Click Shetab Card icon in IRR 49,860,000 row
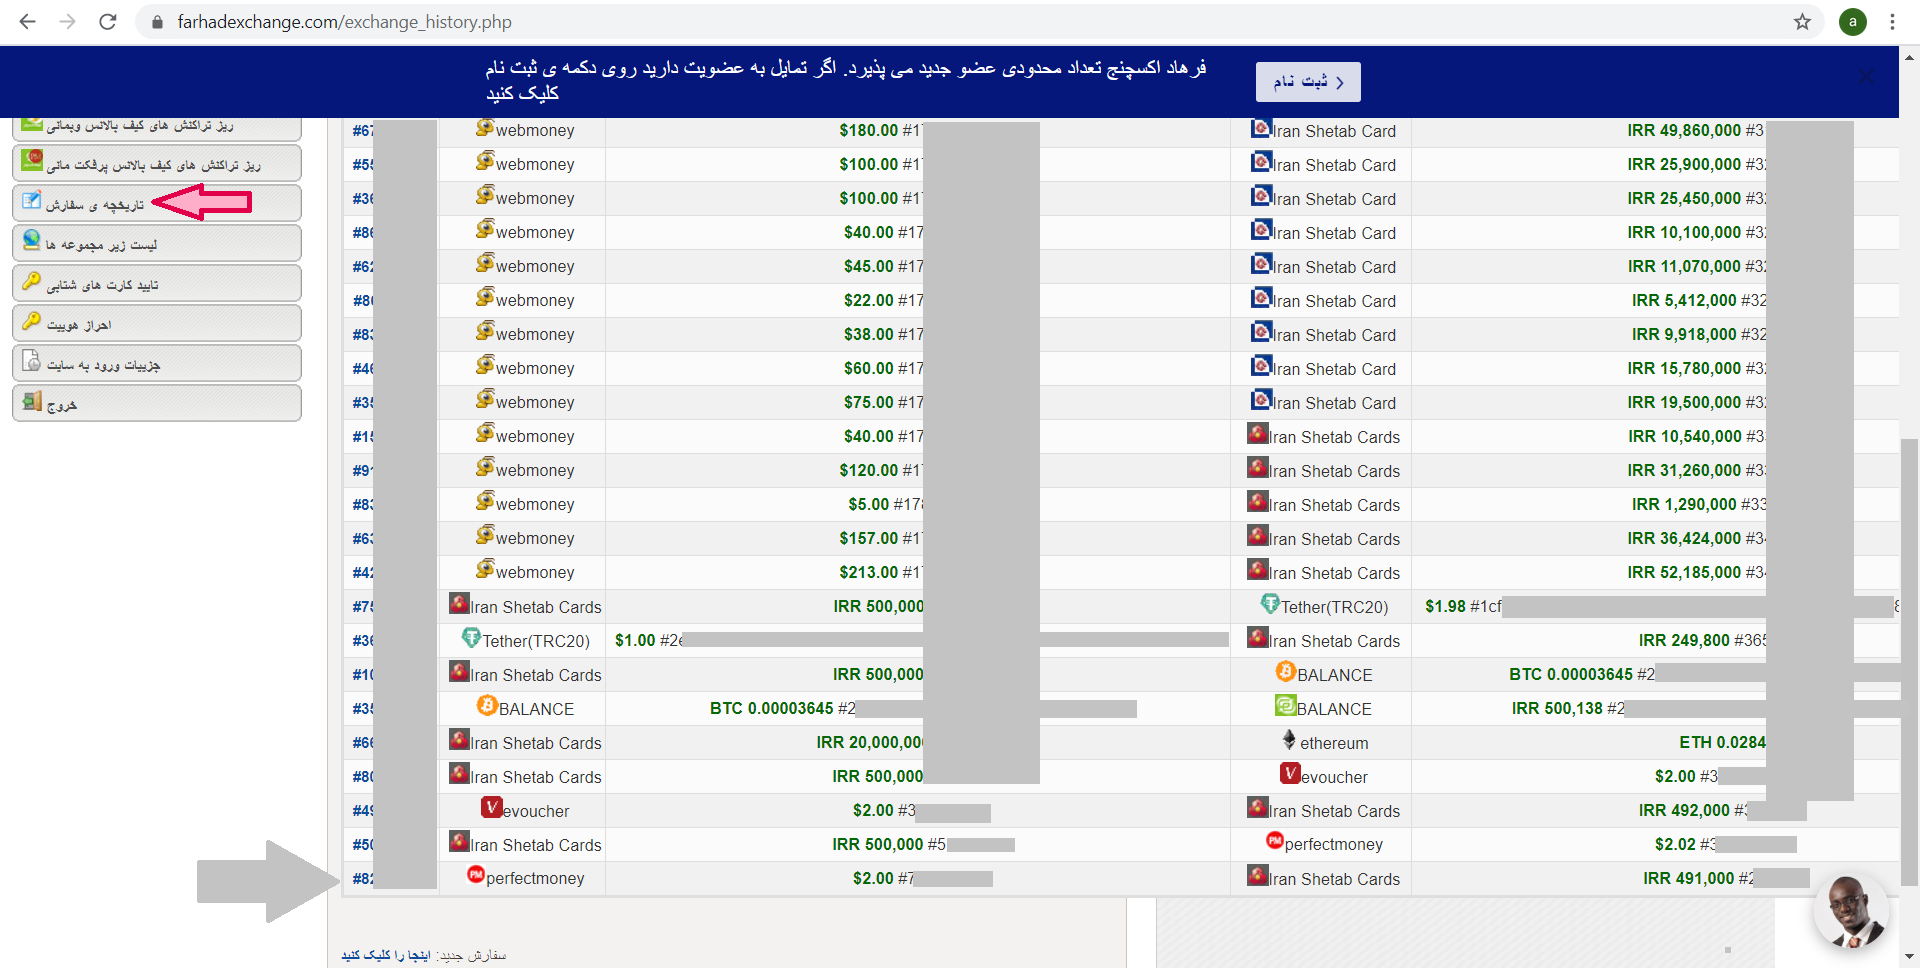Viewport: 1920px width, 968px height. 1261,129
